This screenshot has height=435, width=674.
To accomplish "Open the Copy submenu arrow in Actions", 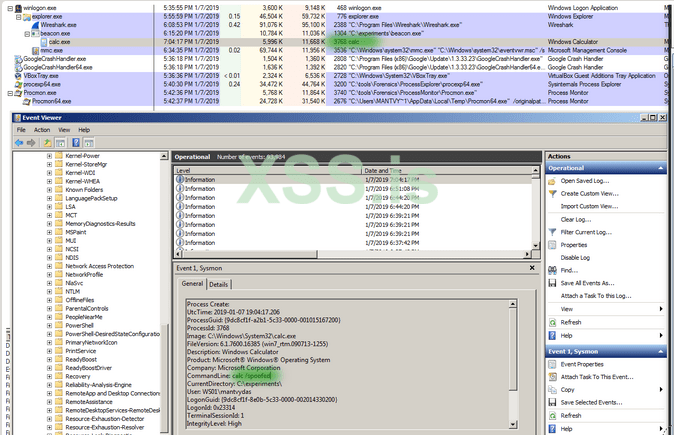I will pyautogui.click(x=661, y=390).
